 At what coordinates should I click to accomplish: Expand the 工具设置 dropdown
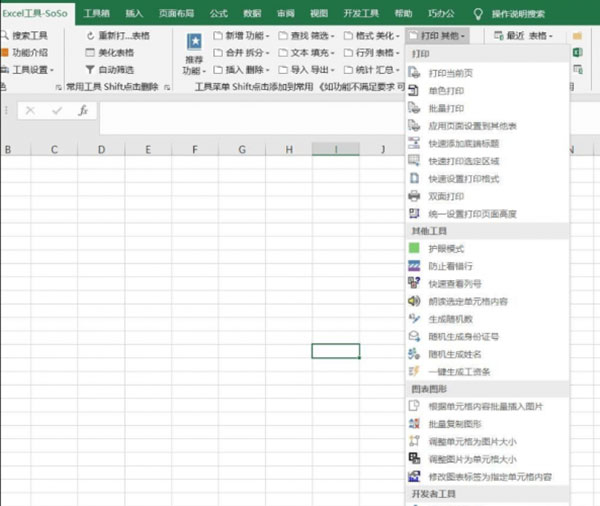(x=28, y=70)
